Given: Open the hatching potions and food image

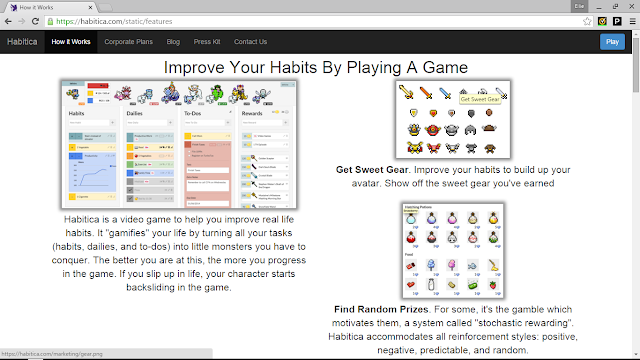Looking at the screenshot, I should click(x=453, y=251).
